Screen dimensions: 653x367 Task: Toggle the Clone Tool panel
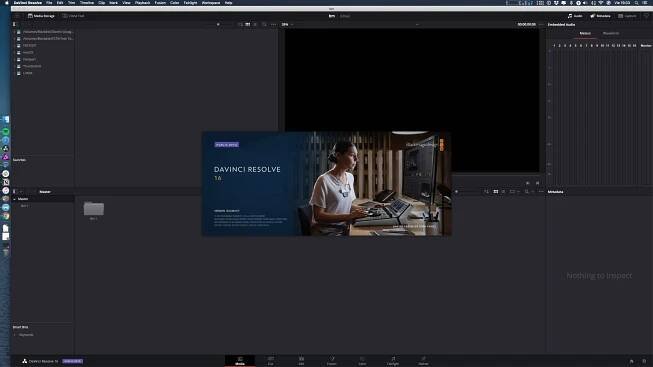pos(73,16)
